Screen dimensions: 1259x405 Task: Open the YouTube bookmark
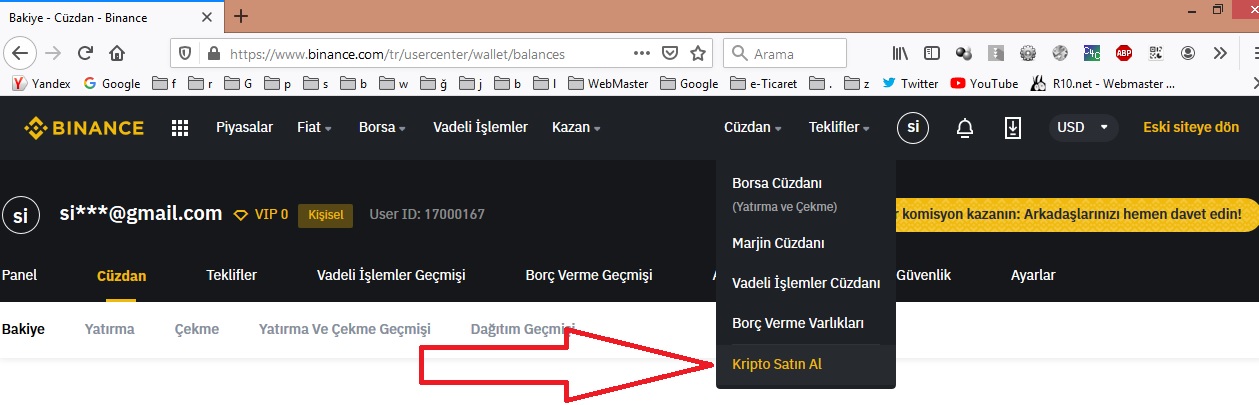[x=984, y=83]
